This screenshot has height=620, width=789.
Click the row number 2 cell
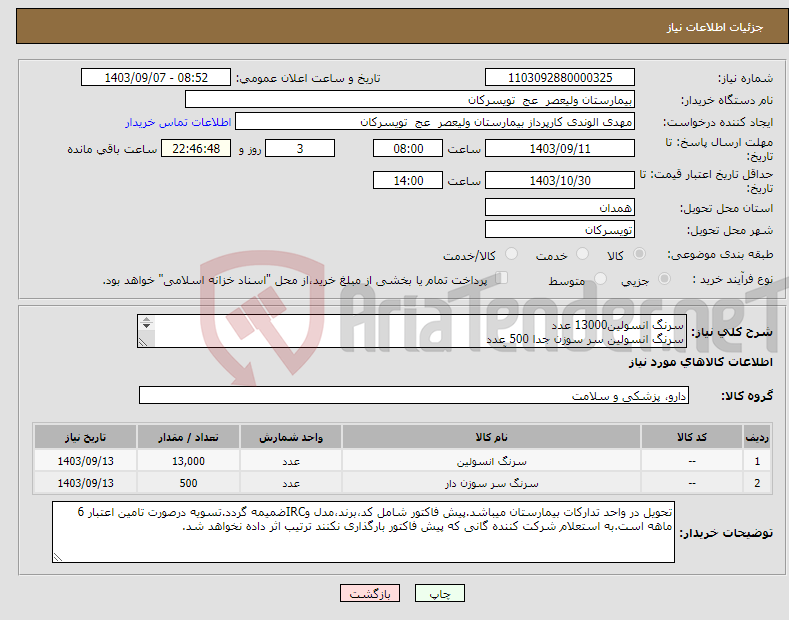pos(757,483)
